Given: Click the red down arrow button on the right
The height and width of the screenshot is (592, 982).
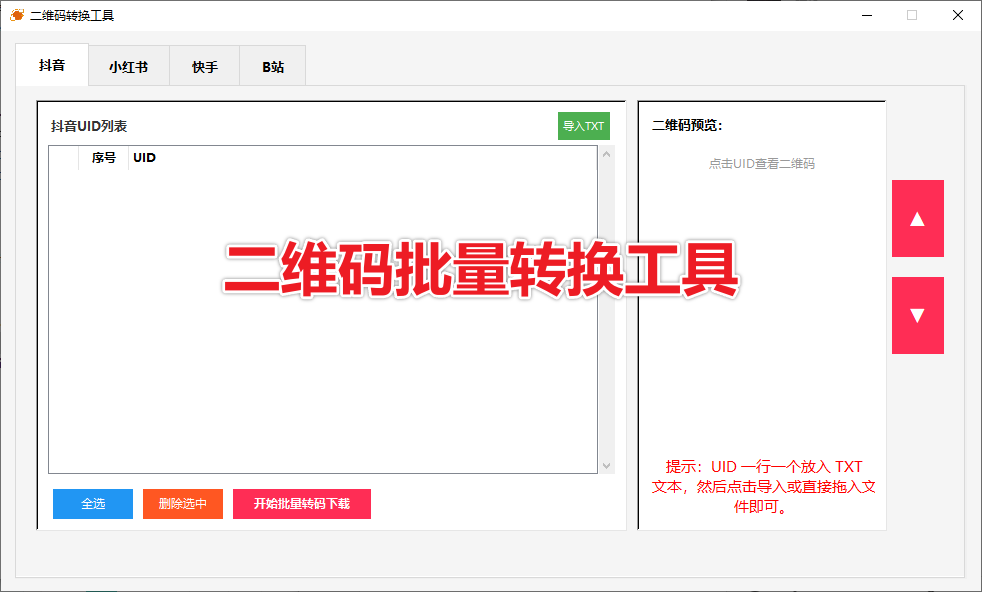Looking at the screenshot, I should pyautogui.click(x=917, y=315).
